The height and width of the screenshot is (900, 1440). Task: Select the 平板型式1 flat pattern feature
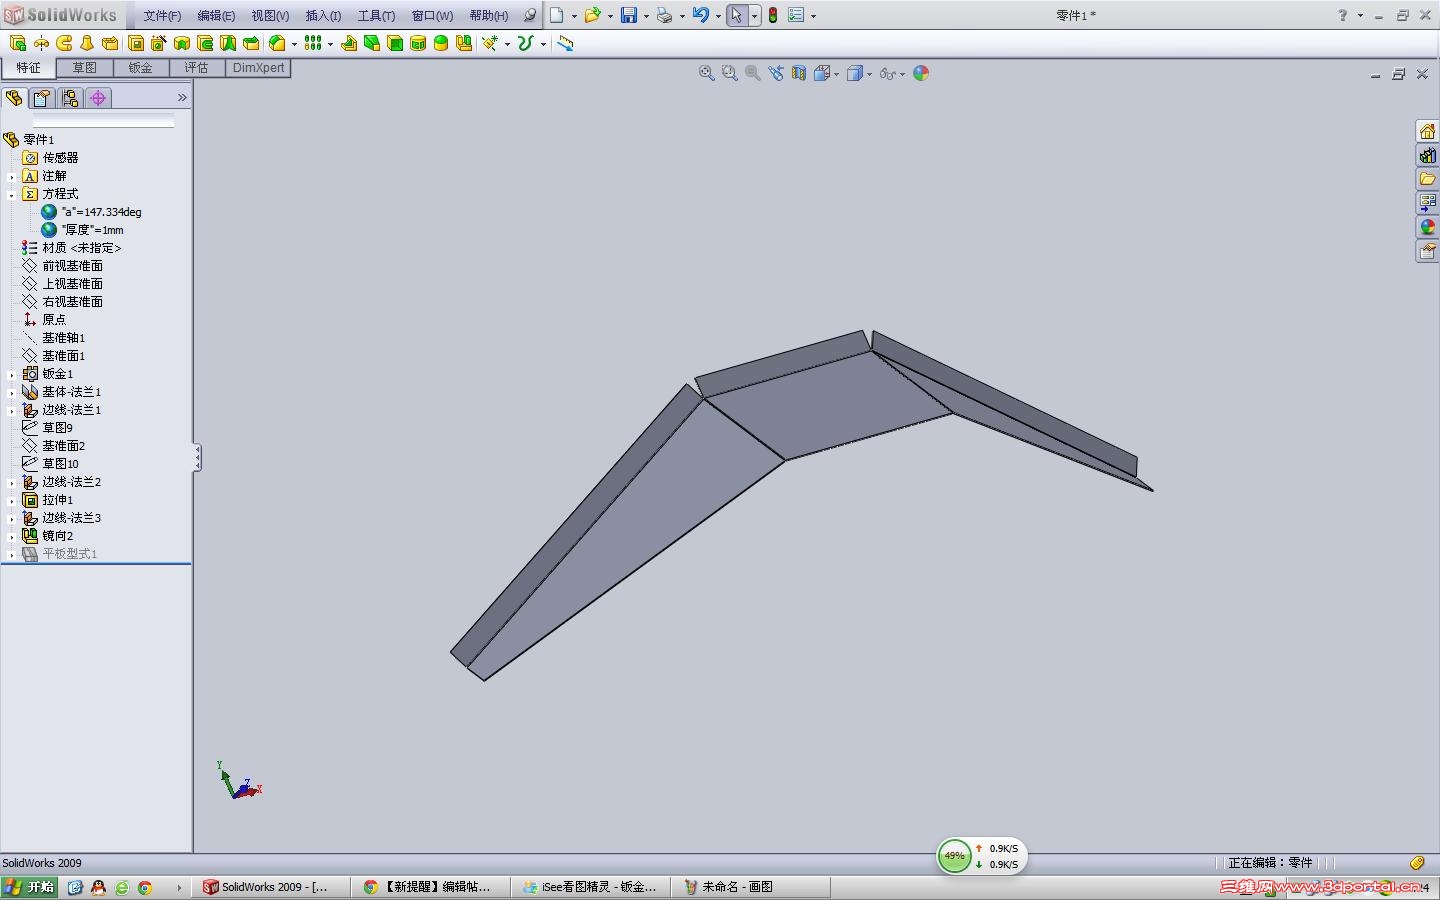[x=69, y=554]
